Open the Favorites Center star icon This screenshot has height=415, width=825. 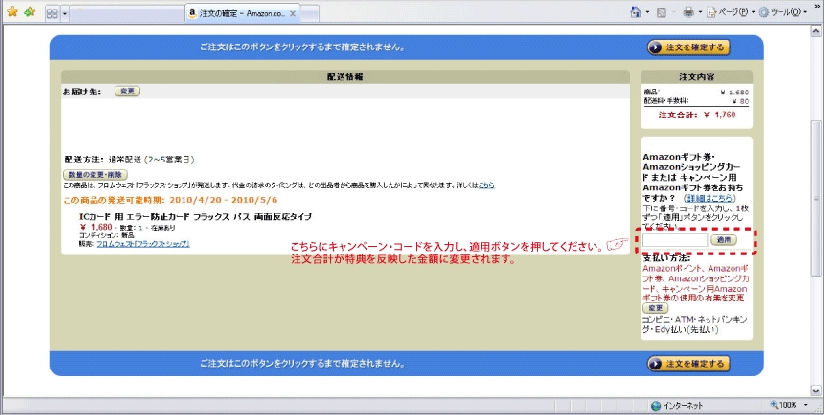click(12, 12)
